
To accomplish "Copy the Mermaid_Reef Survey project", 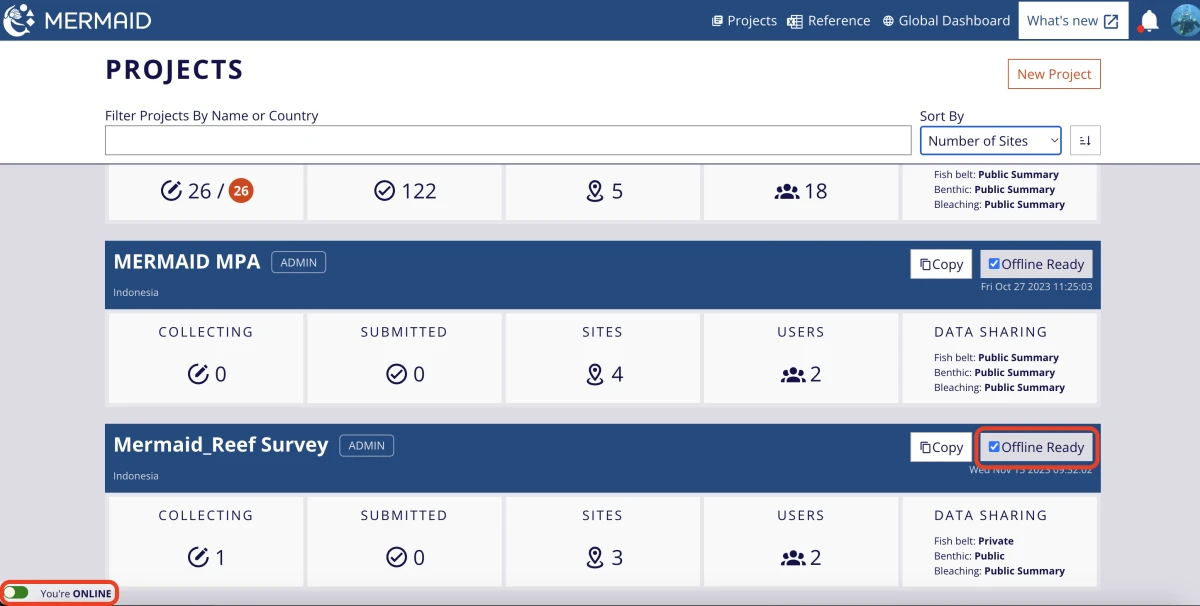I will 941,447.
